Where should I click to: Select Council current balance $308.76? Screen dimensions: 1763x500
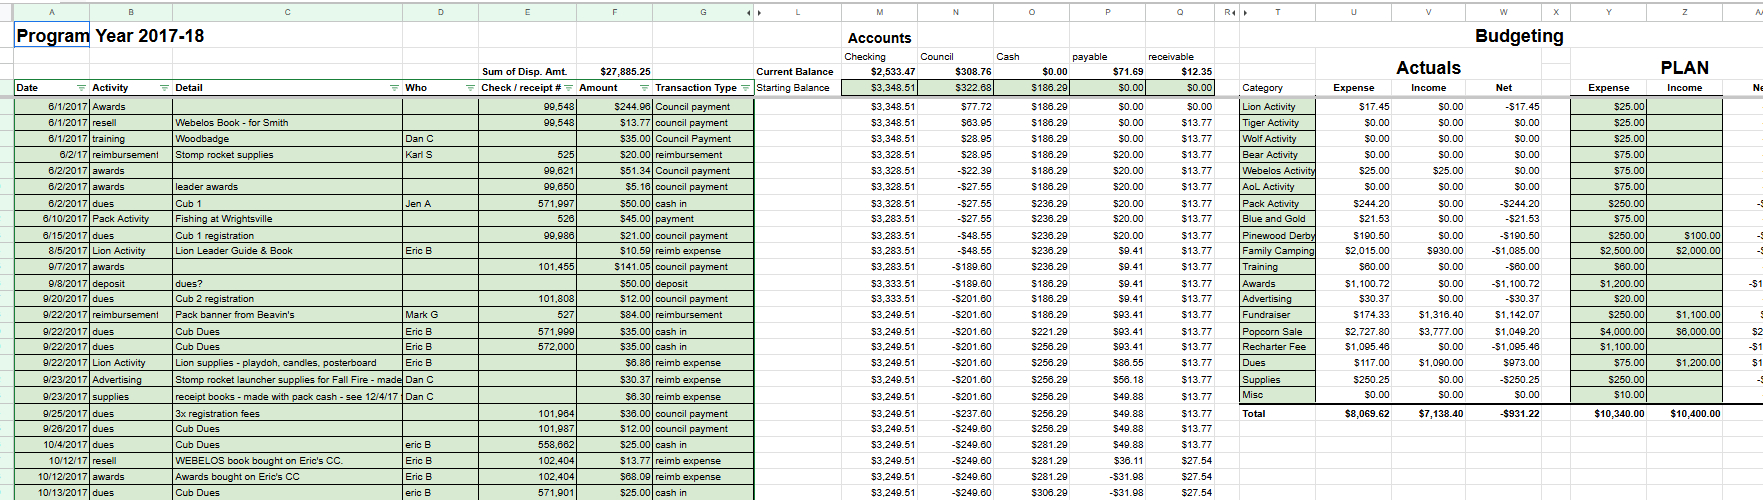956,72
